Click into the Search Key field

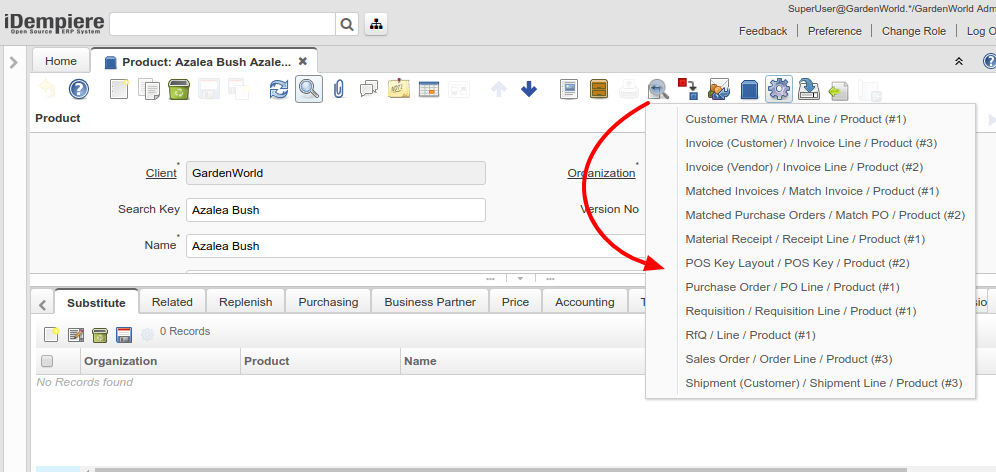[x=335, y=210]
